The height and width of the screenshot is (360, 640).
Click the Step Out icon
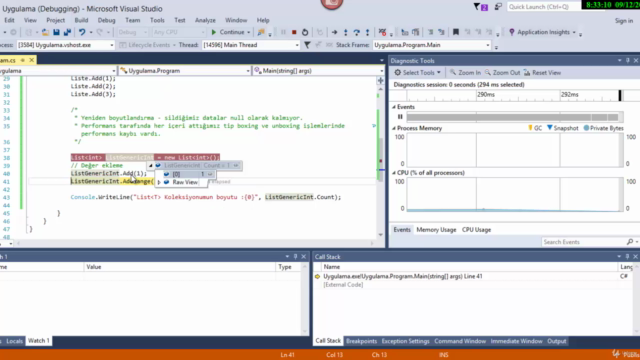[x=367, y=32]
